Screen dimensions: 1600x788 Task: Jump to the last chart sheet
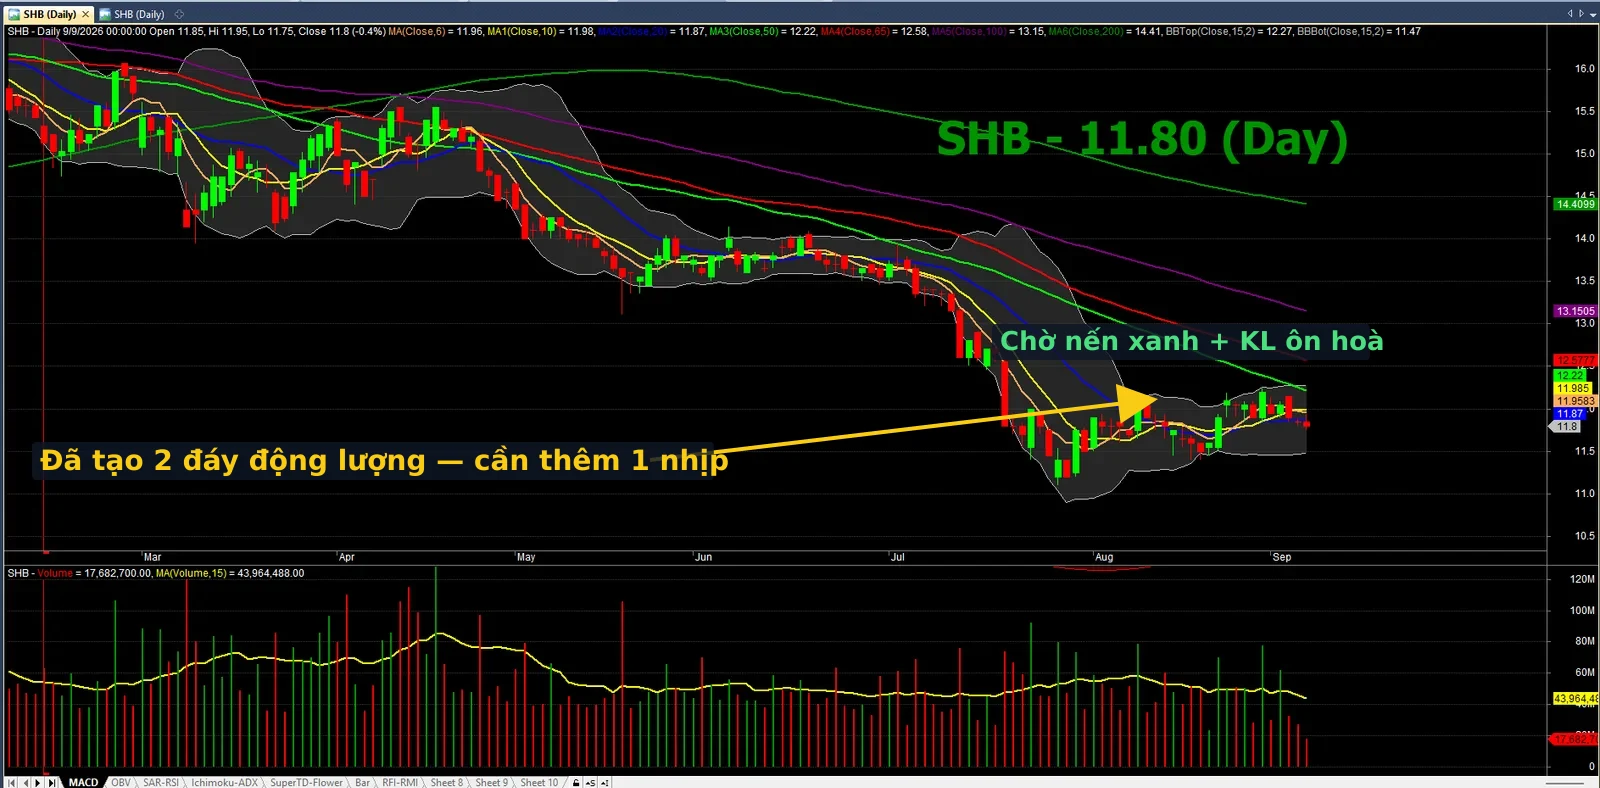coord(52,782)
